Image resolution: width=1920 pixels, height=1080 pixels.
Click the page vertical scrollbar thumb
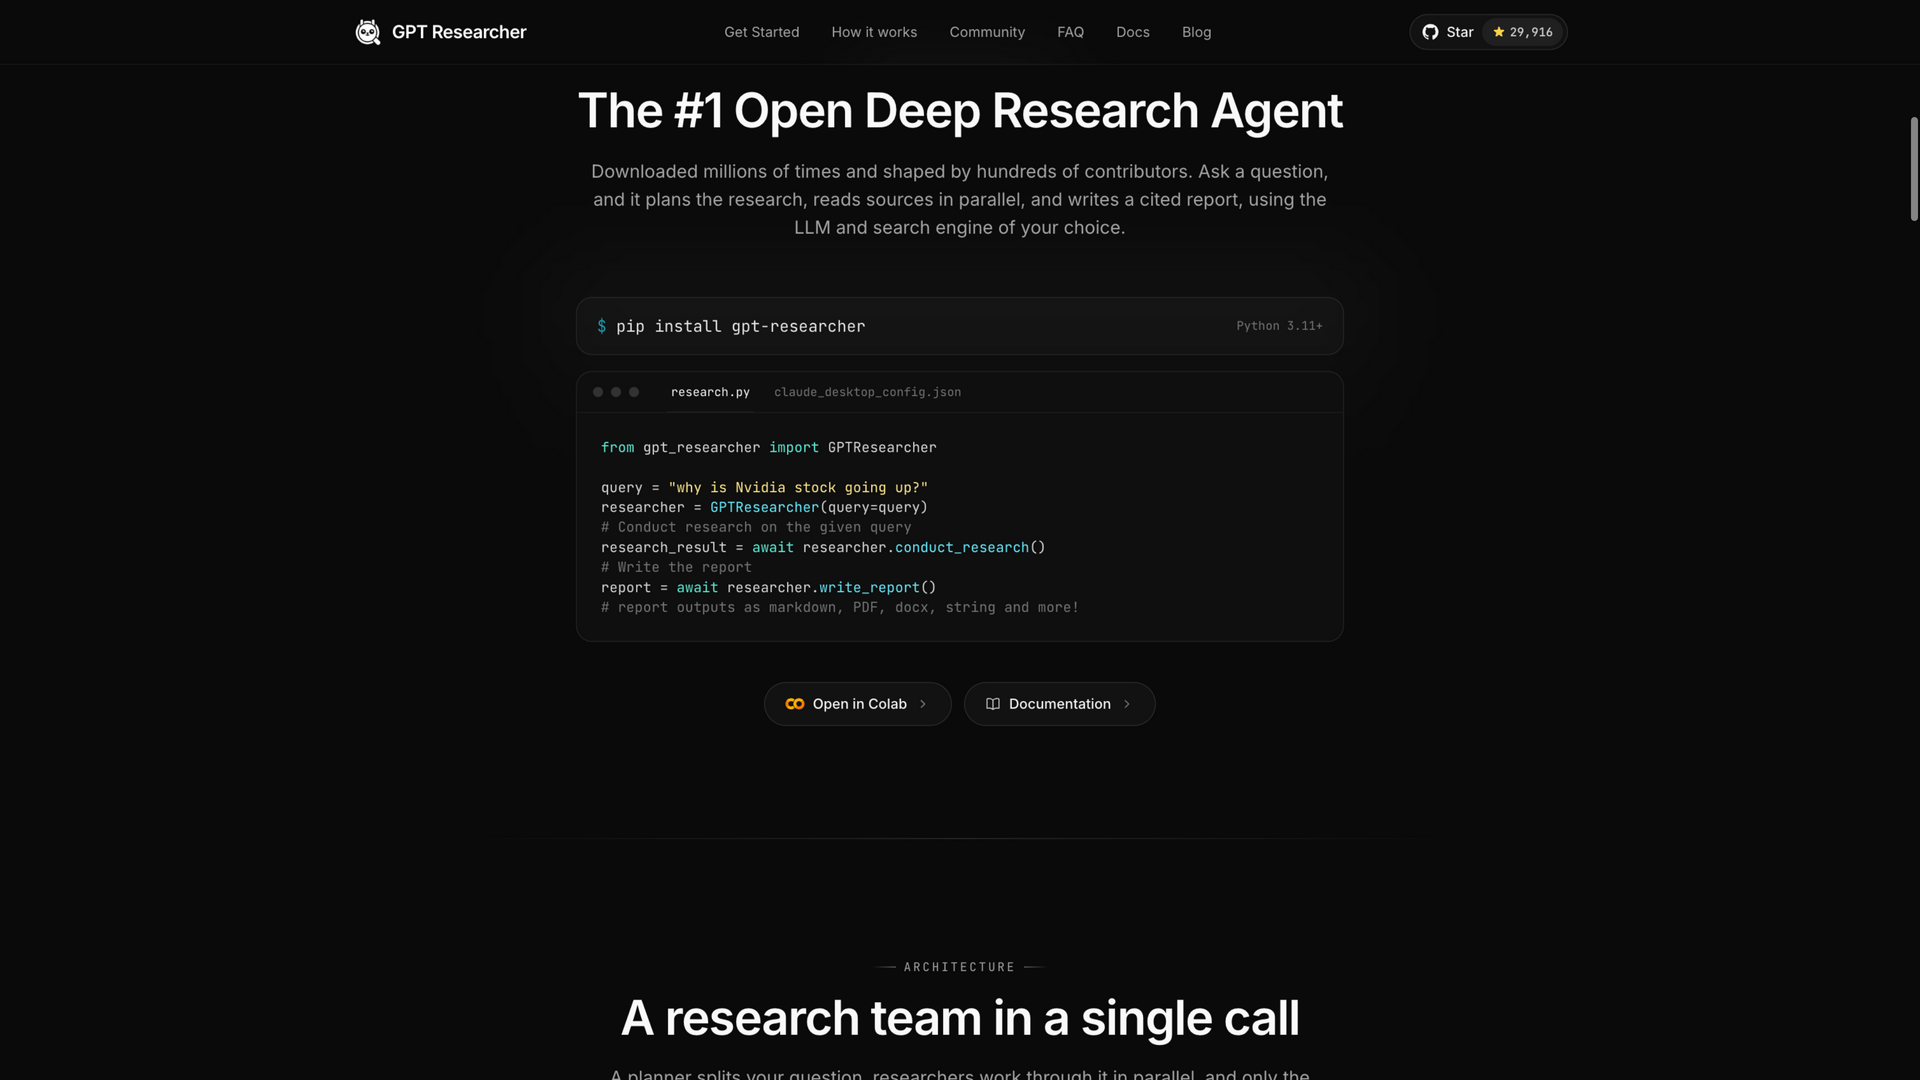point(1914,169)
